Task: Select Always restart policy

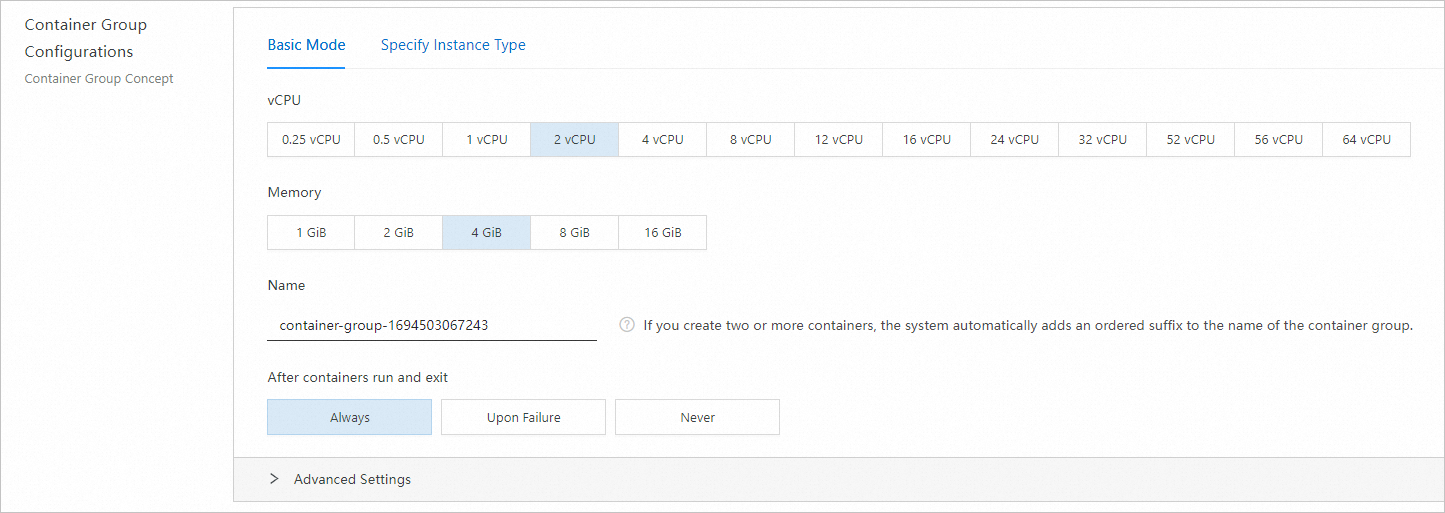Action: pyautogui.click(x=350, y=417)
